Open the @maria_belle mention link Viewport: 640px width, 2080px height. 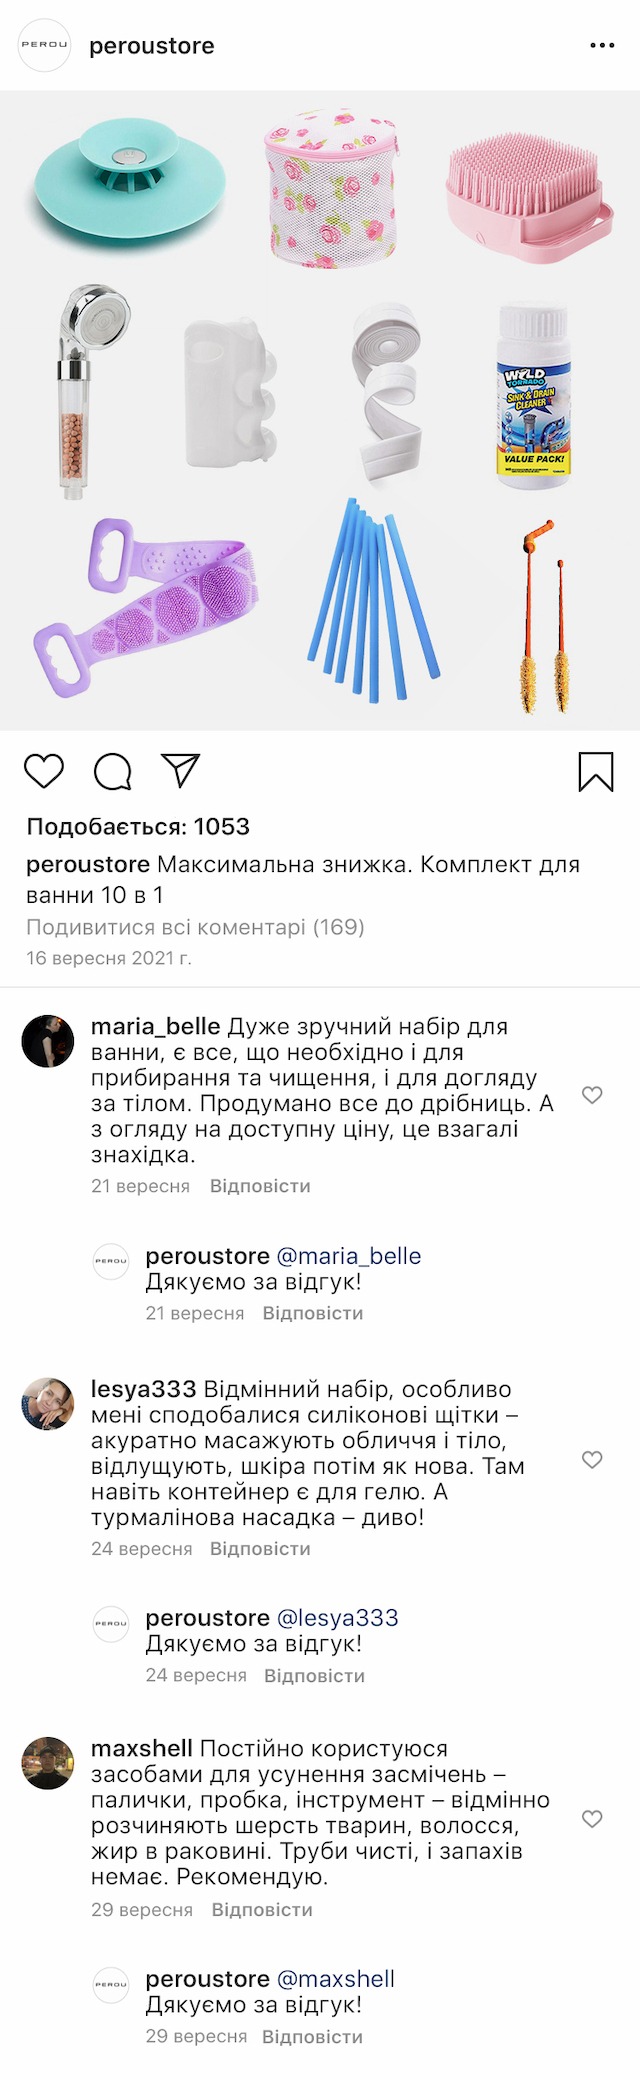(348, 1256)
